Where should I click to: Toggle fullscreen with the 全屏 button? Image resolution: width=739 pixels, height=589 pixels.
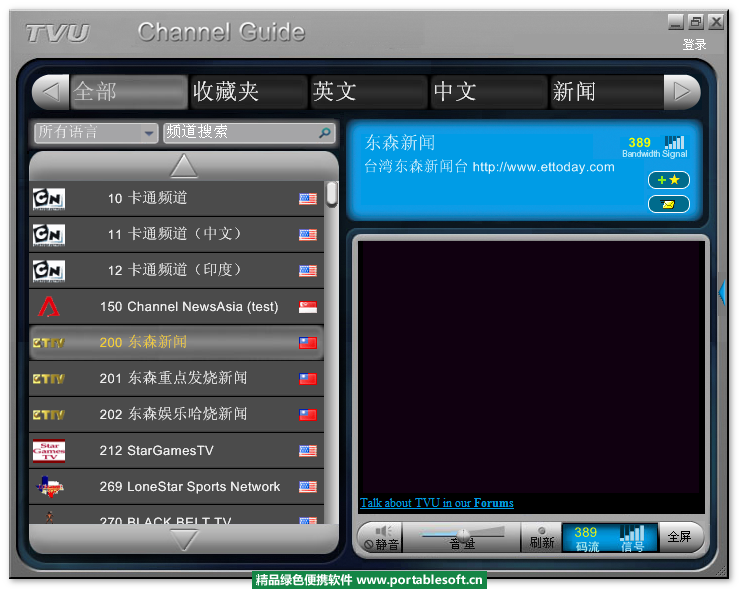(680, 537)
